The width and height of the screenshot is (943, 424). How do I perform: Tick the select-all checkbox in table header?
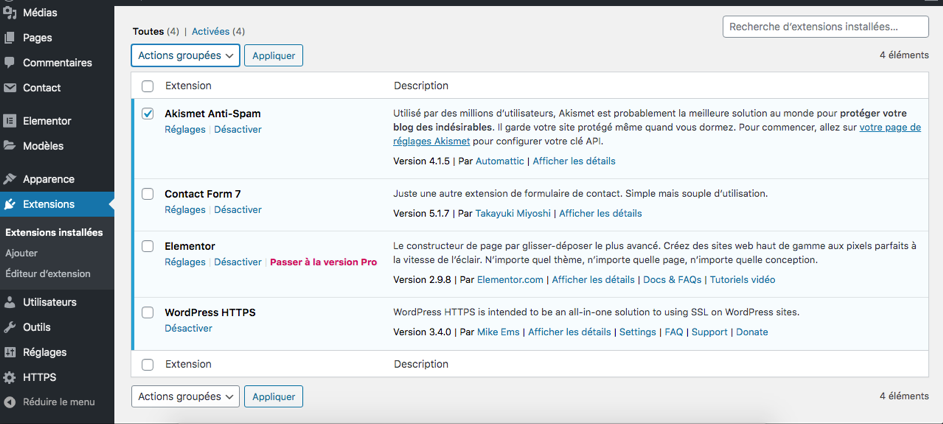147,86
